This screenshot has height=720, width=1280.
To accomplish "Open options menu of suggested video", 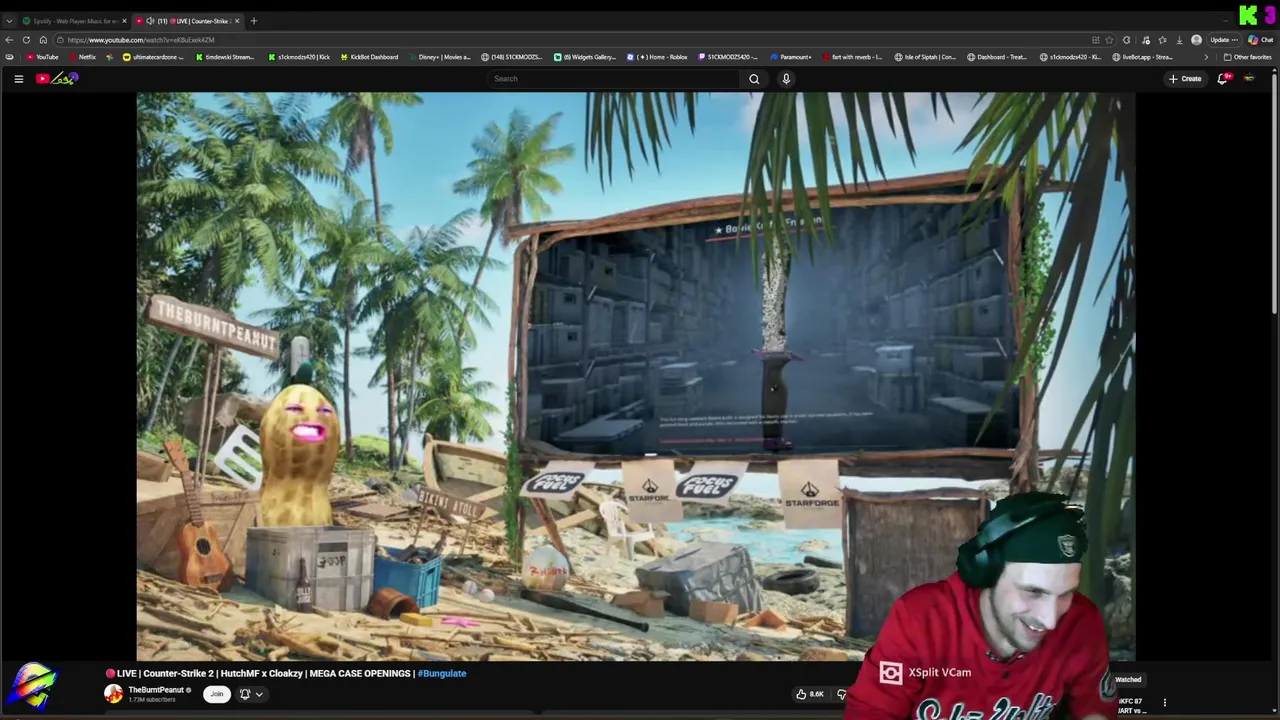I will click(1164, 703).
